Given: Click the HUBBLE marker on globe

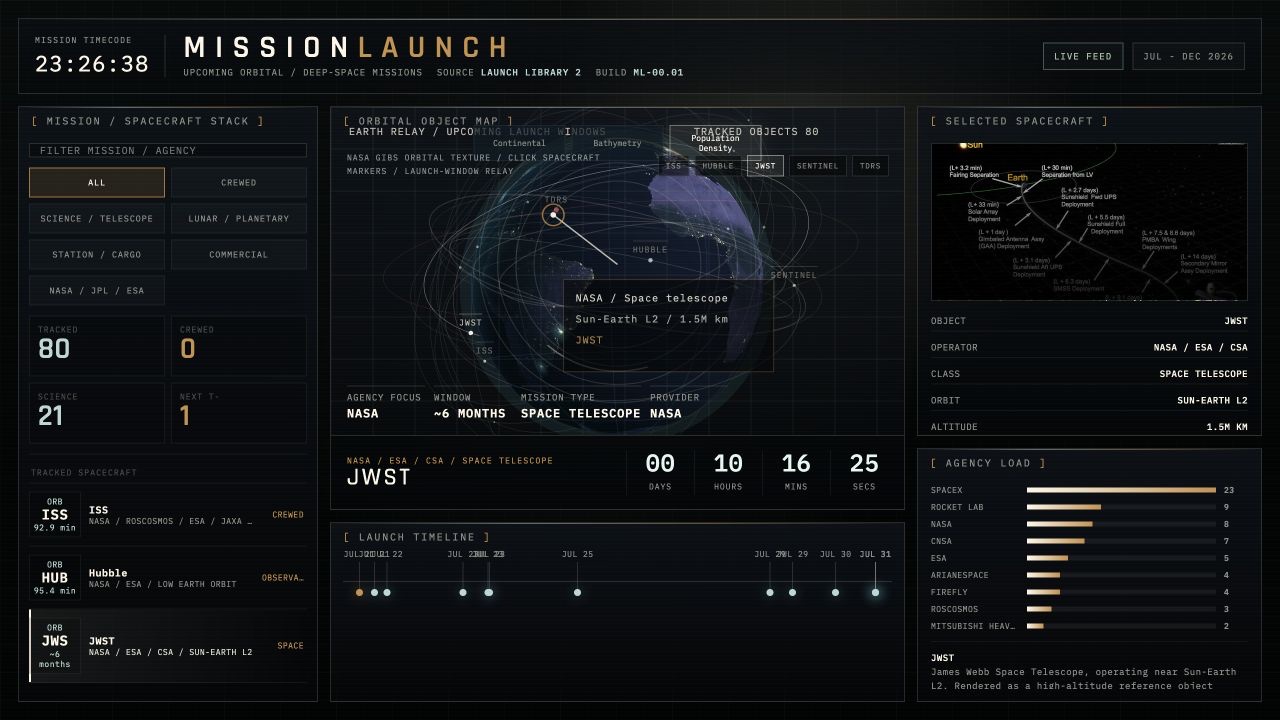Looking at the screenshot, I should (650, 260).
